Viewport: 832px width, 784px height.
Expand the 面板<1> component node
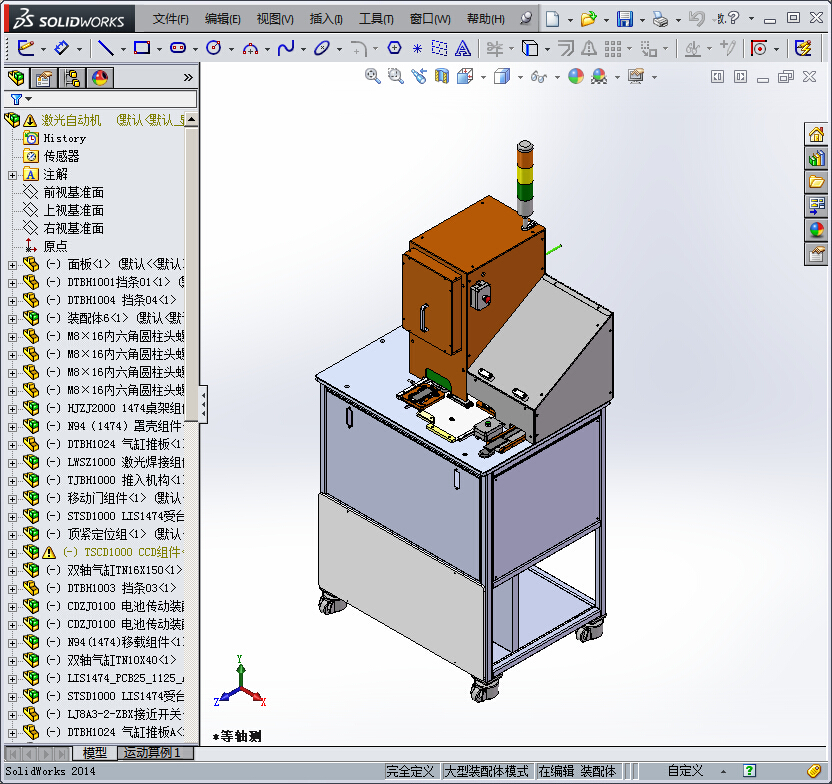[x=12, y=265]
